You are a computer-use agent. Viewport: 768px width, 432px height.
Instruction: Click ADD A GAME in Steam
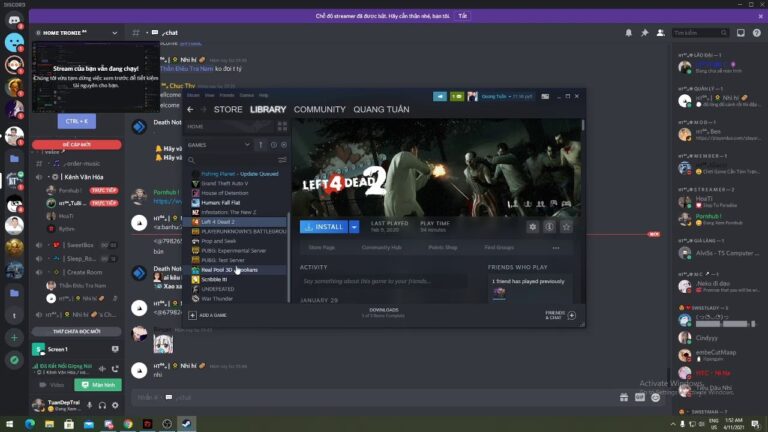(208, 315)
